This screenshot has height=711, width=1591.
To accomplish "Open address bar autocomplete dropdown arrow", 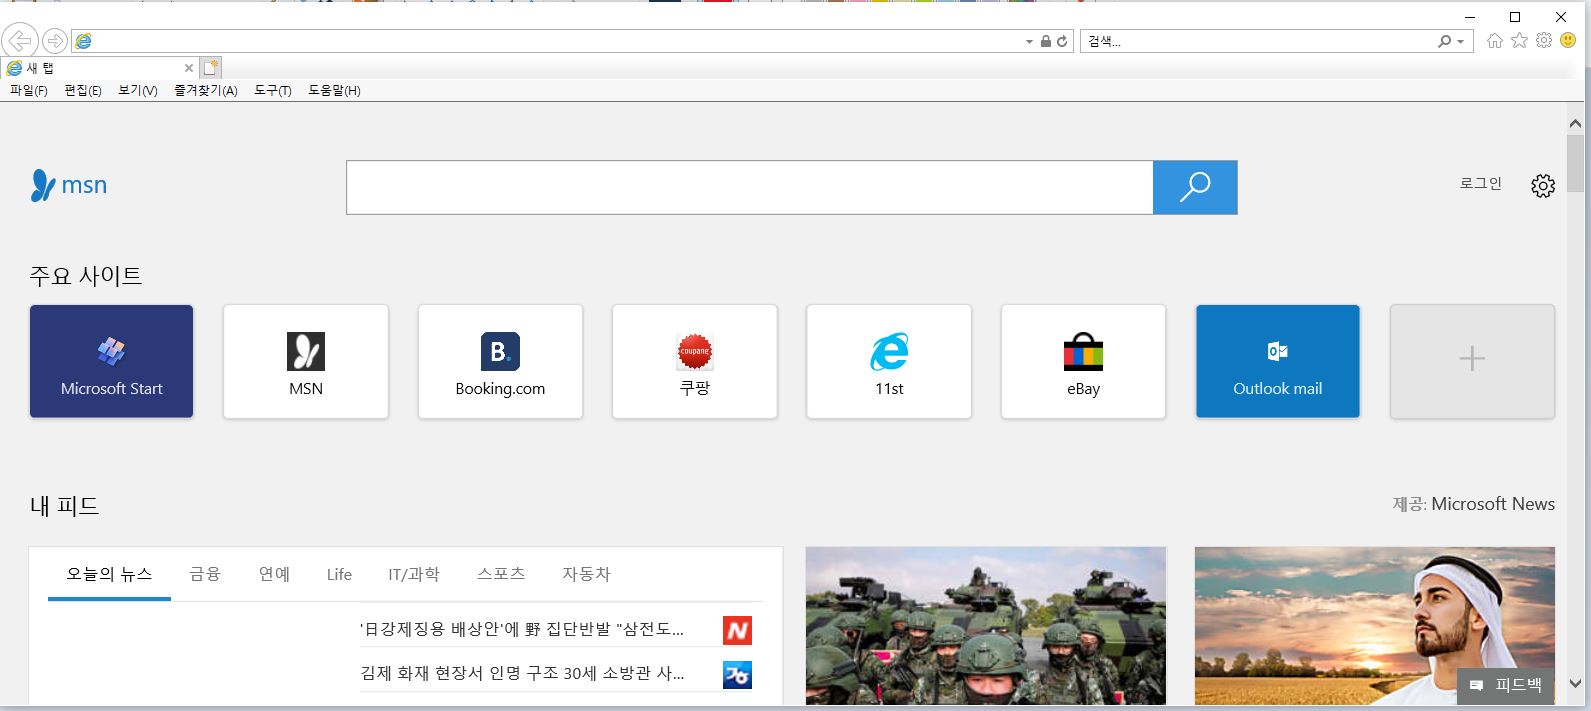I will tap(1029, 42).
